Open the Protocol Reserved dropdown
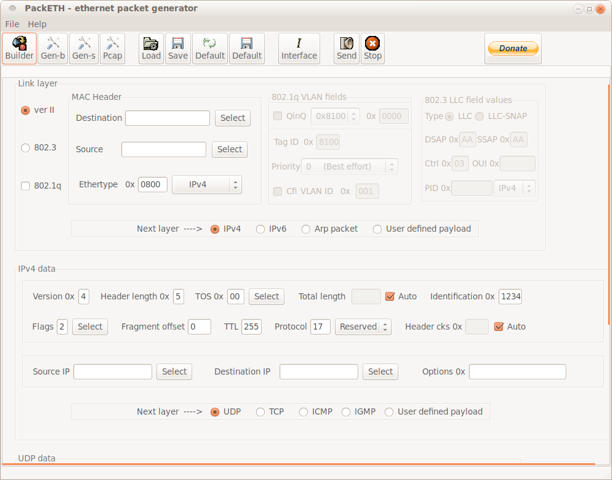 363,327
